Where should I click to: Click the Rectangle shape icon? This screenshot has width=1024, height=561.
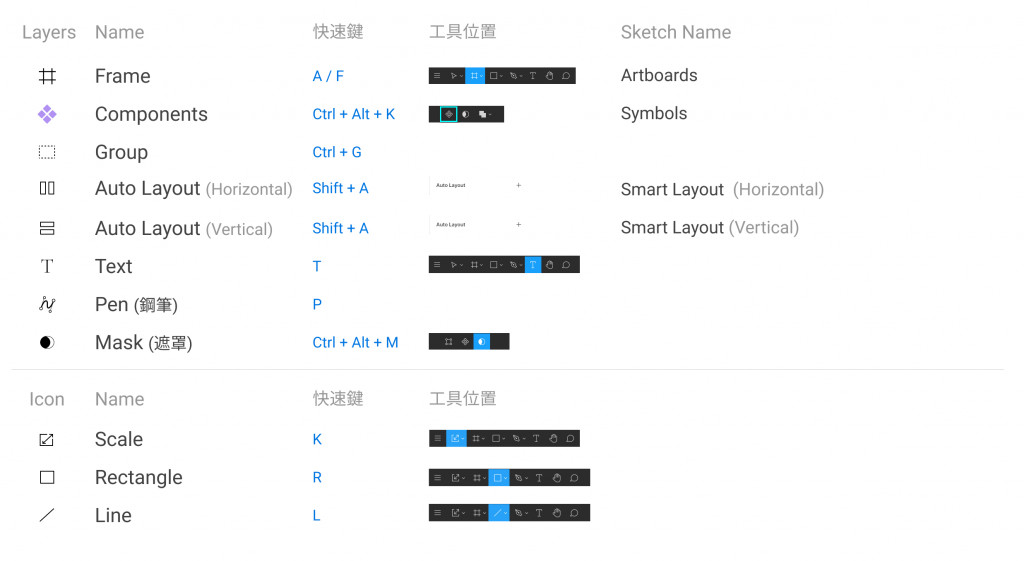[x=47, y=477]
